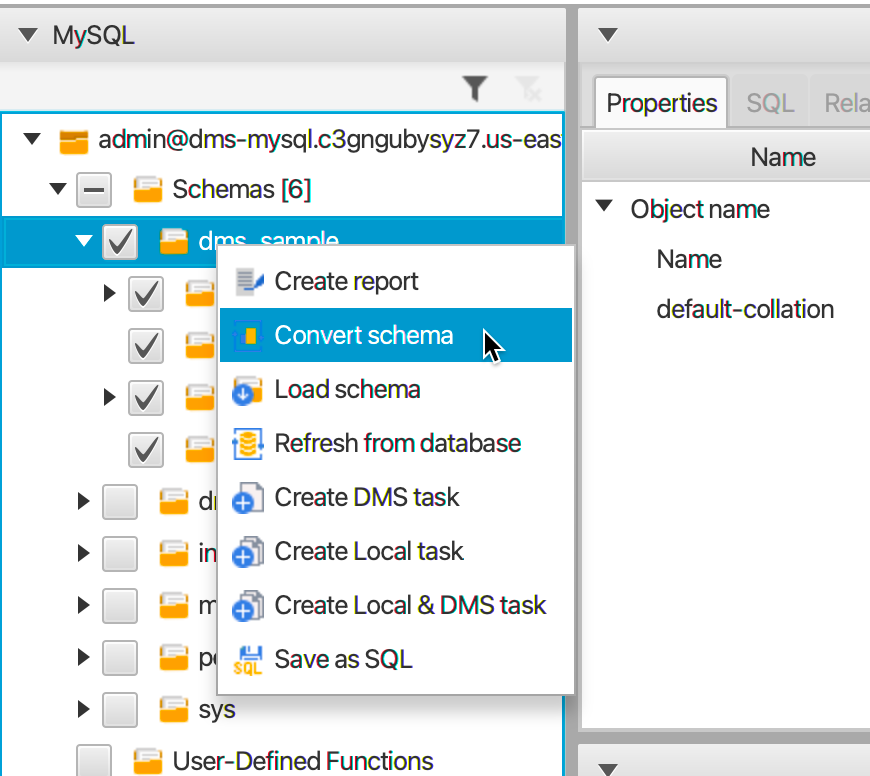Collapse the admin@dms-mysql connection node
This screenshot has height=776, width=870.
click(32, 139)
